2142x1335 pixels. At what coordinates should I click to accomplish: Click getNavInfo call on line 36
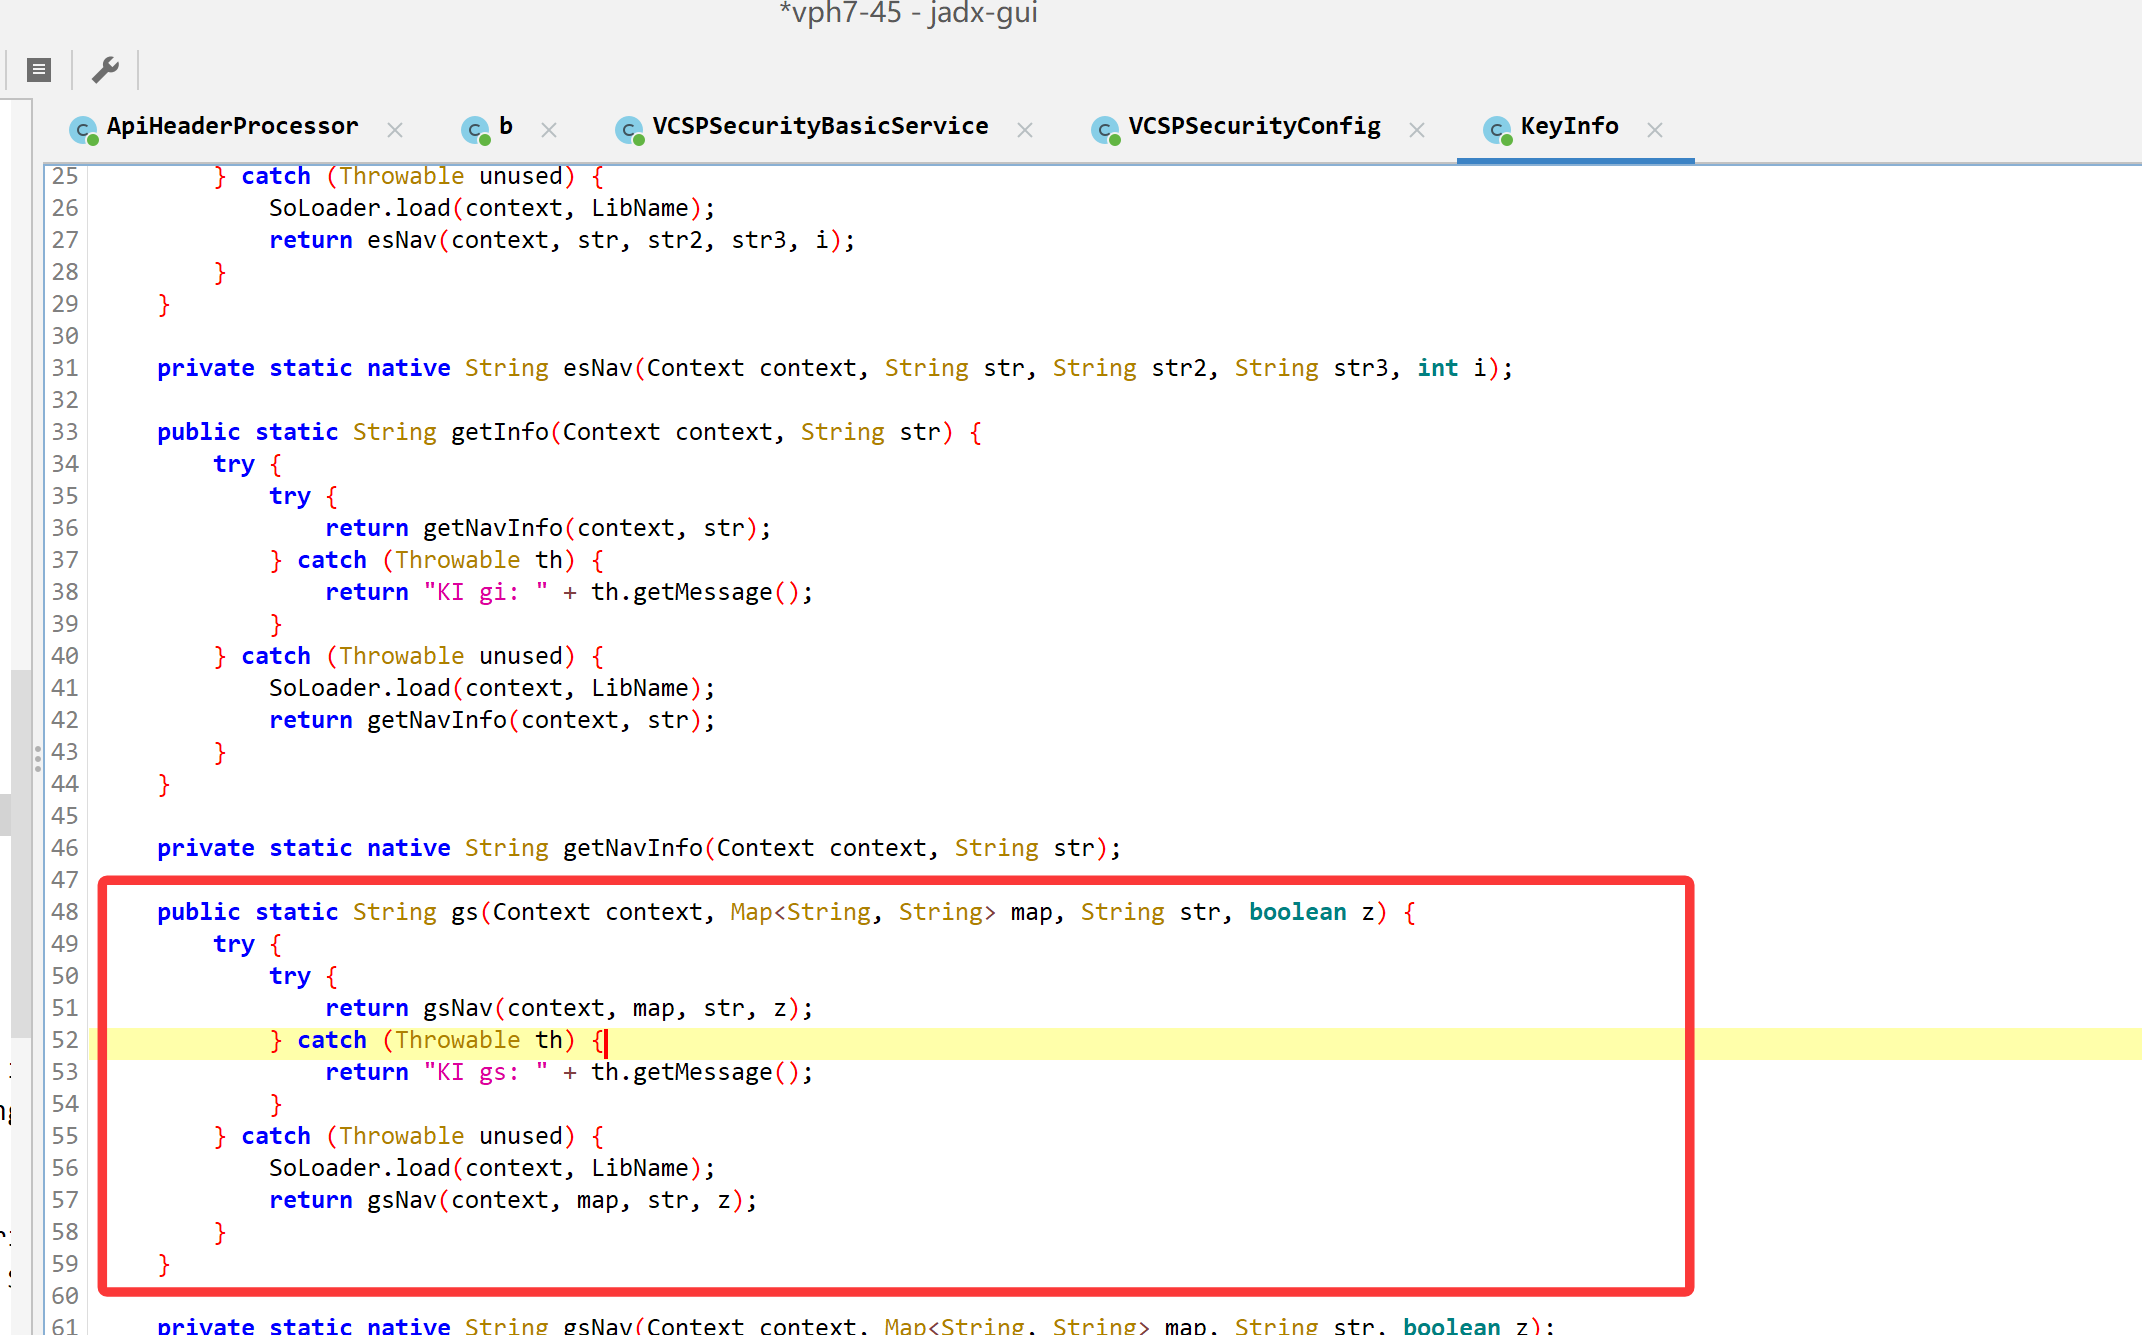[x=493, y=528]
